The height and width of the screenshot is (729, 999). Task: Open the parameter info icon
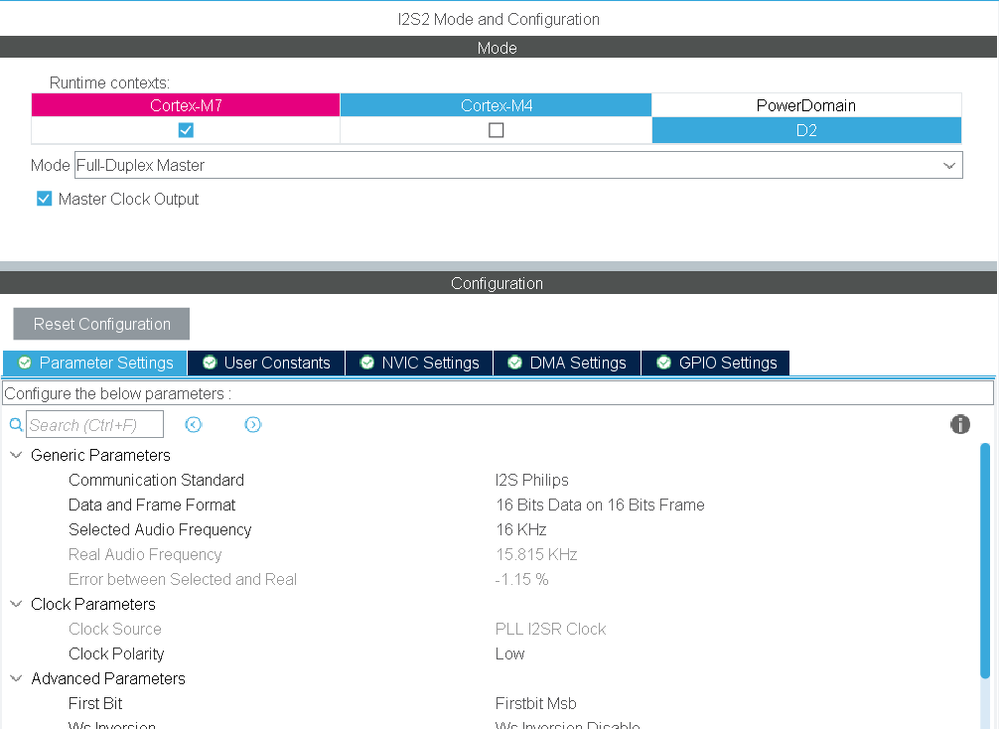[x=960, y=424]
